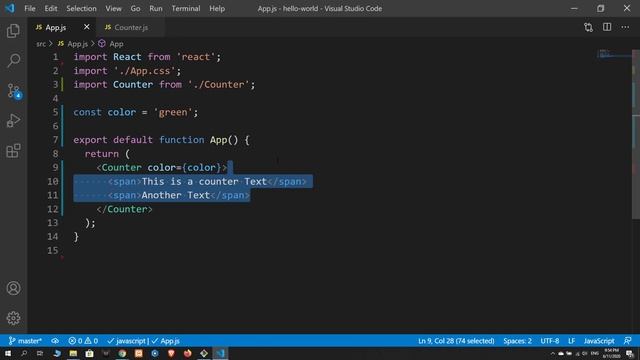Switch to the Counter.js tab
Viewport: 640px width, 360px height.
pyautogui.click(x=131, y=27)
